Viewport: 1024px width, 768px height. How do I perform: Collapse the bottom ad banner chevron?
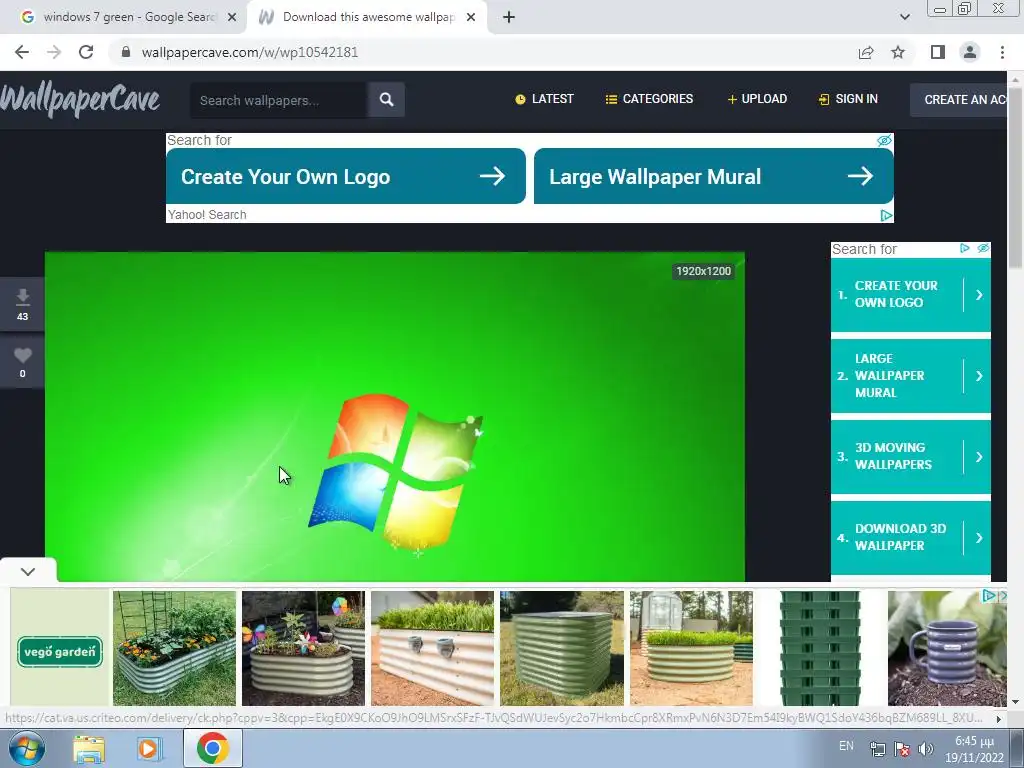pos(27,571)
